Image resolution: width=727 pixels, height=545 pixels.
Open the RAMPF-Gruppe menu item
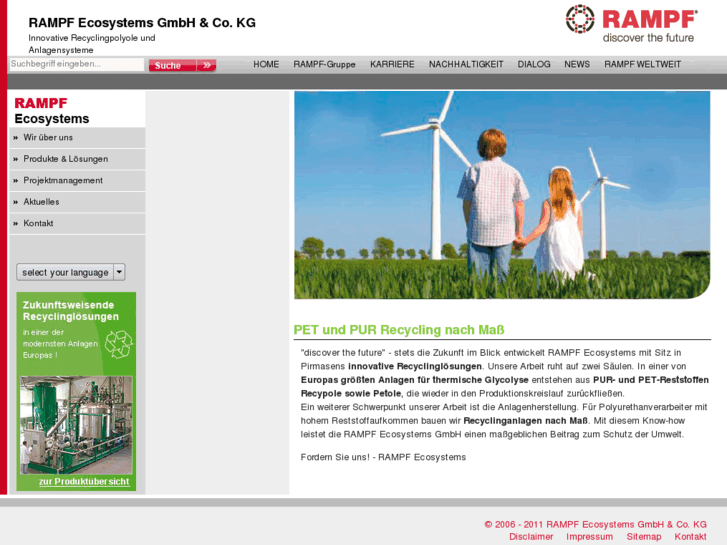(x=324, y=64)
